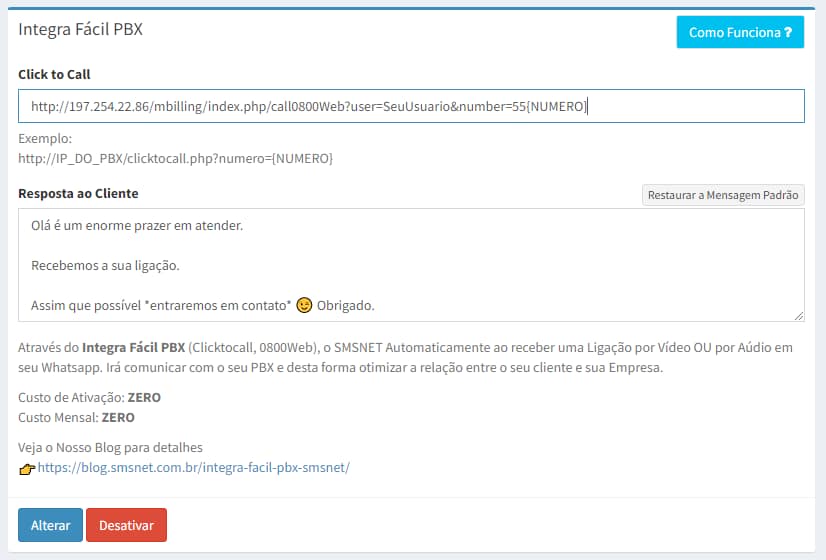This screenshot has width=826, height=560.
Task: Click the winking emoji in the message
Action: click(304, 305)
